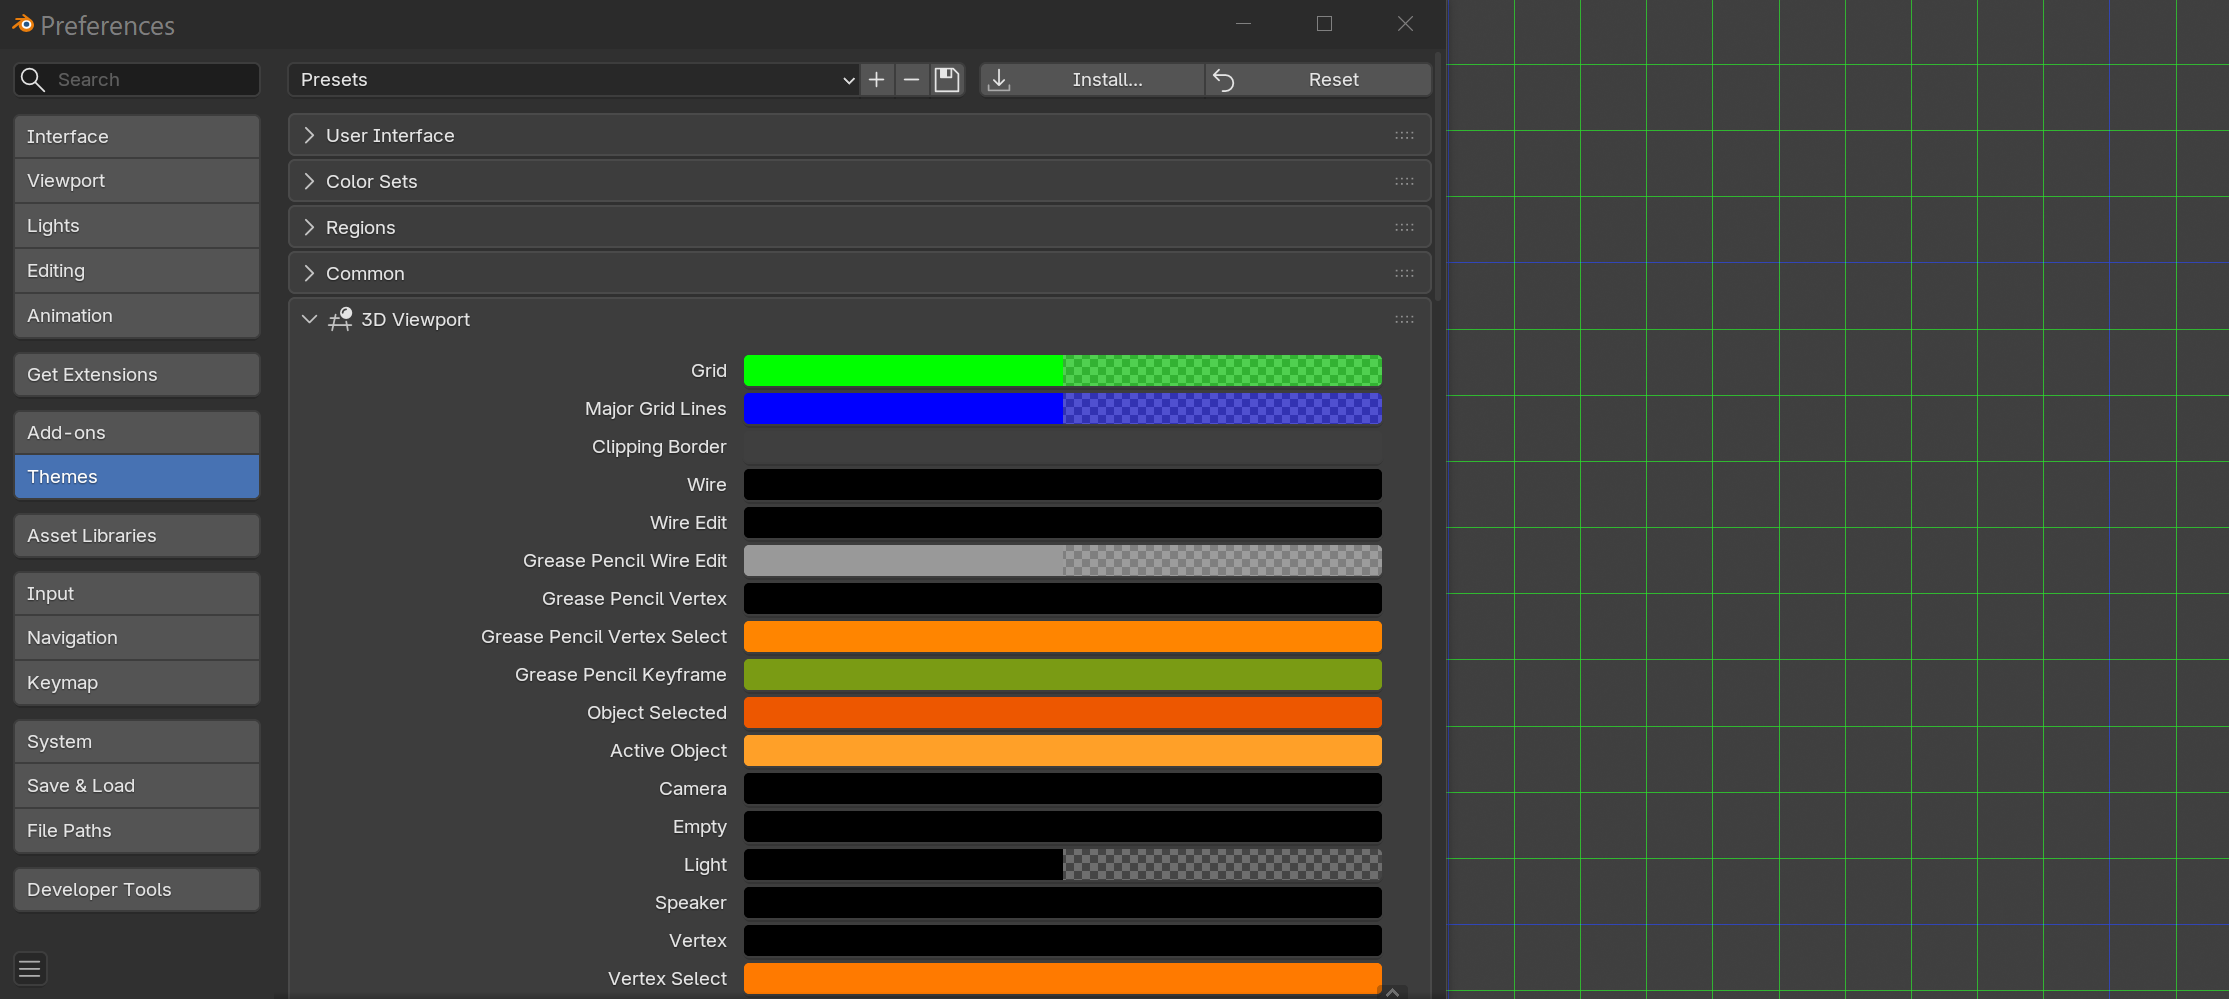
Task: Expand the User Interface panel
Action: click(x=309, y=135)
